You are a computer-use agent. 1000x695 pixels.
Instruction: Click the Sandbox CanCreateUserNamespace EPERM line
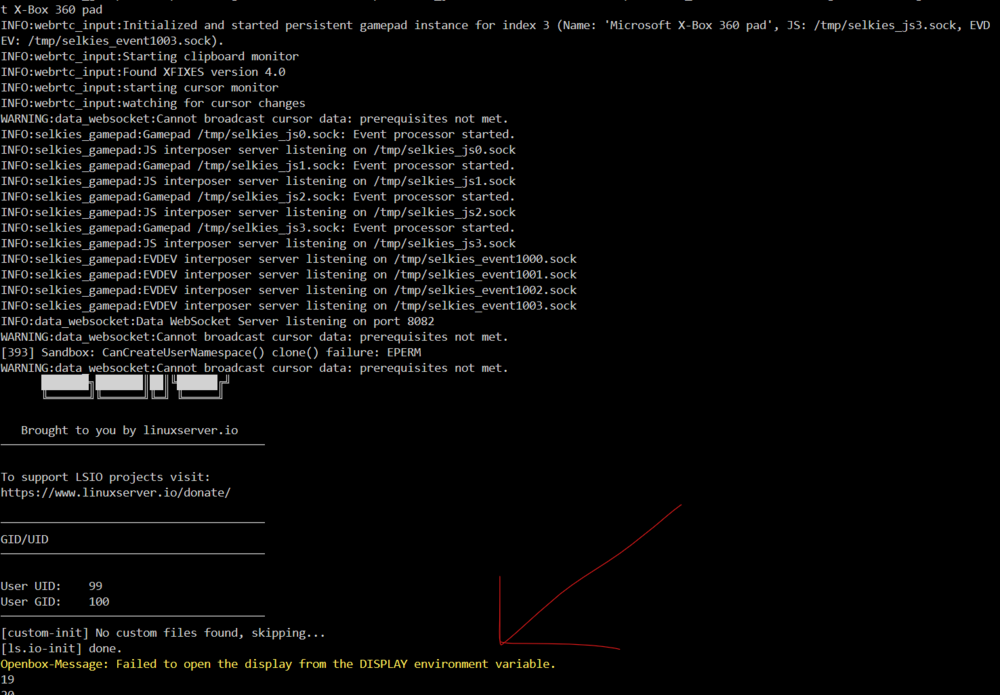[211, 352]
